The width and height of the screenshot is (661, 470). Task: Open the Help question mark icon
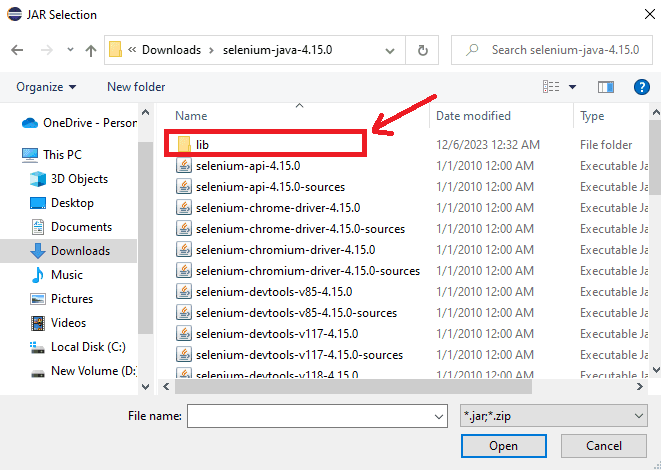642,87
